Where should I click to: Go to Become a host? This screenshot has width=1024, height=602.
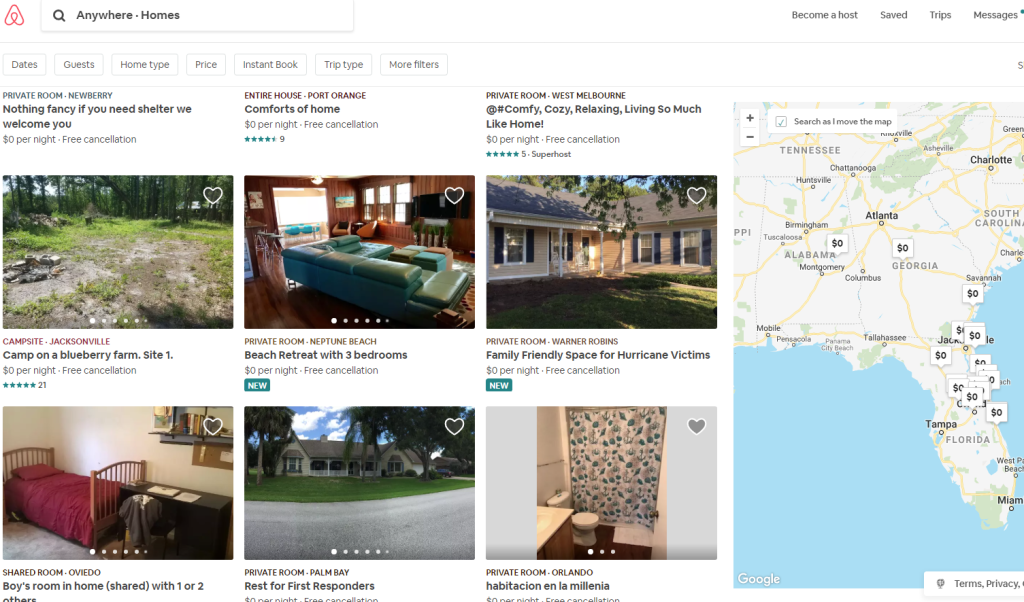(824, 15)
